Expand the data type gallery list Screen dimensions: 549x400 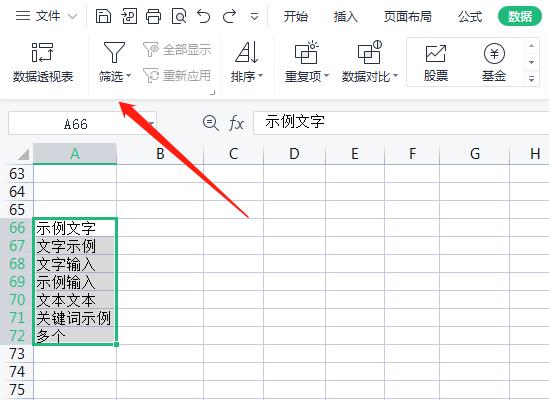pos(531,78)
